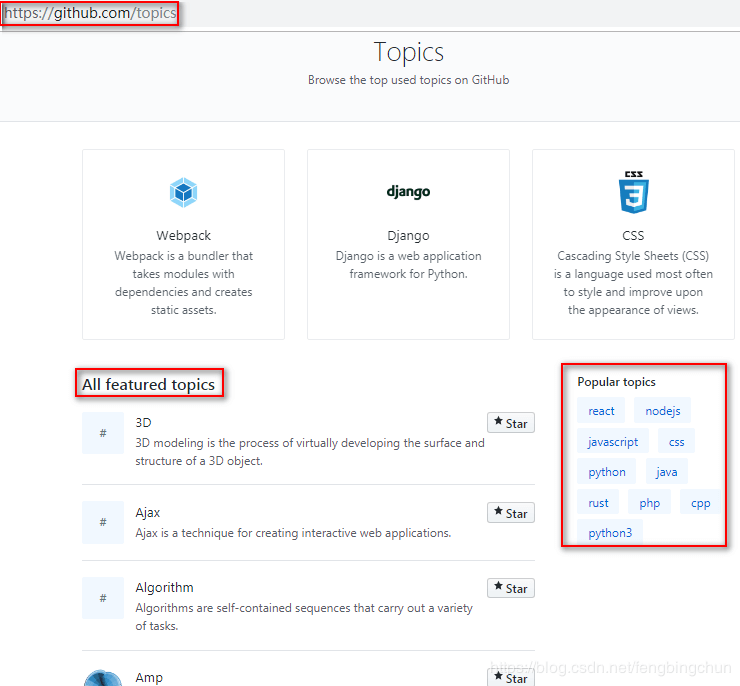Click the Popular topics heading
Viewport: 740px width, 686px height.
(x=616, y=382)
